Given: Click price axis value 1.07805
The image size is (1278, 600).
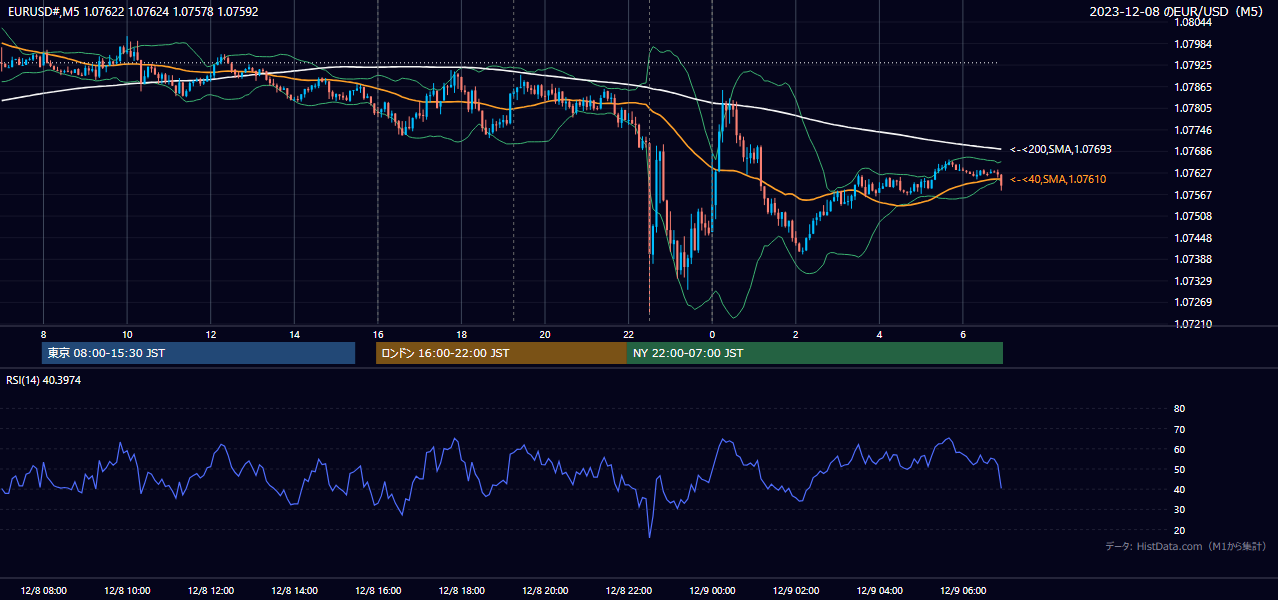Looking at the screenshot, I should click(x=1192, y=108).
